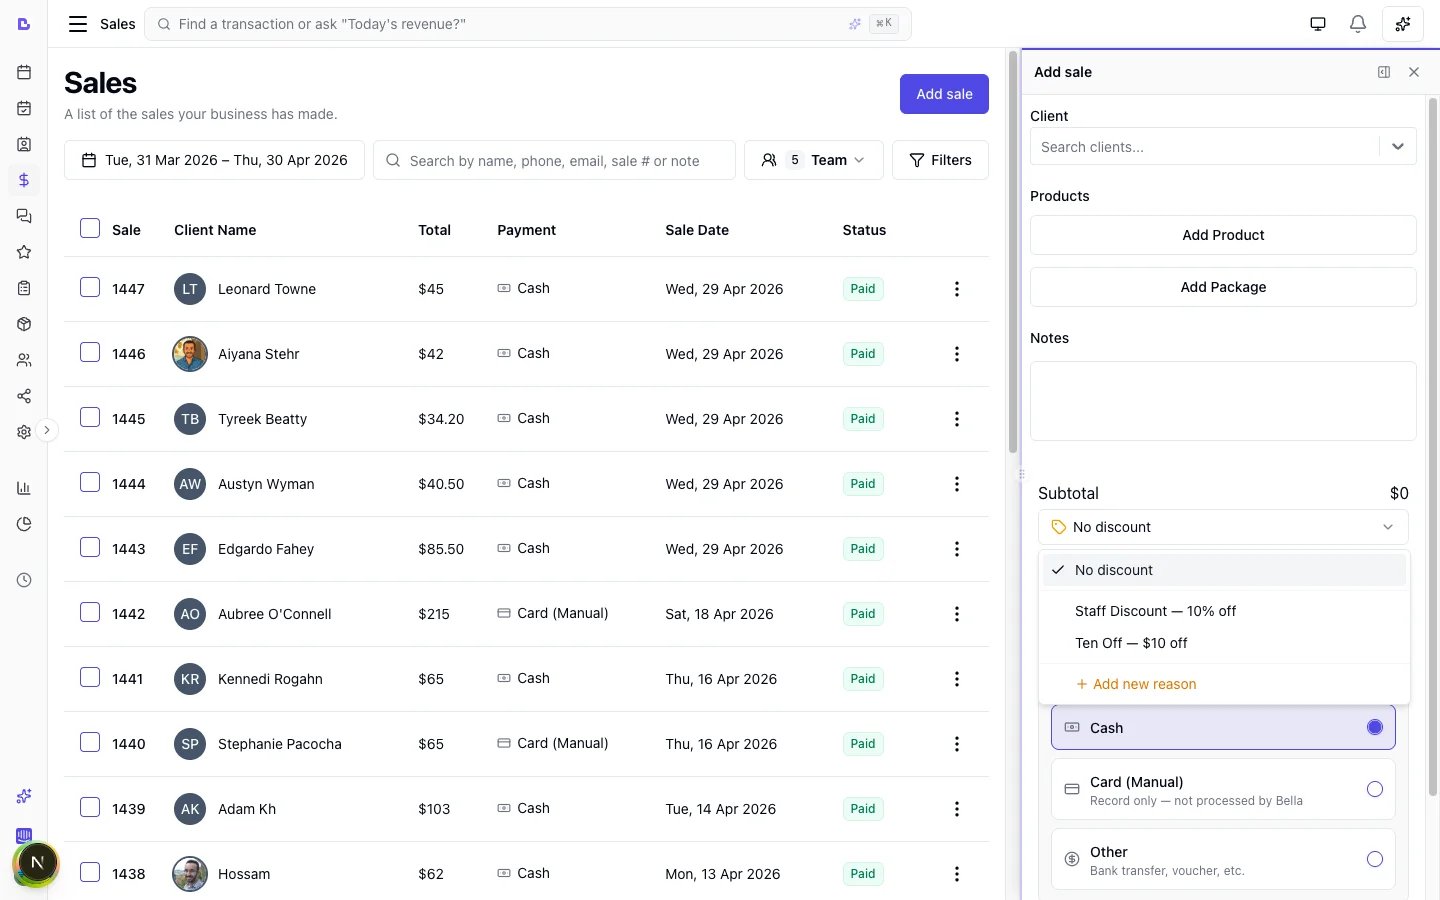Open row actions menu for Aiyana Stehr
The image size is (1440, 900).
[x=957, y=354]
